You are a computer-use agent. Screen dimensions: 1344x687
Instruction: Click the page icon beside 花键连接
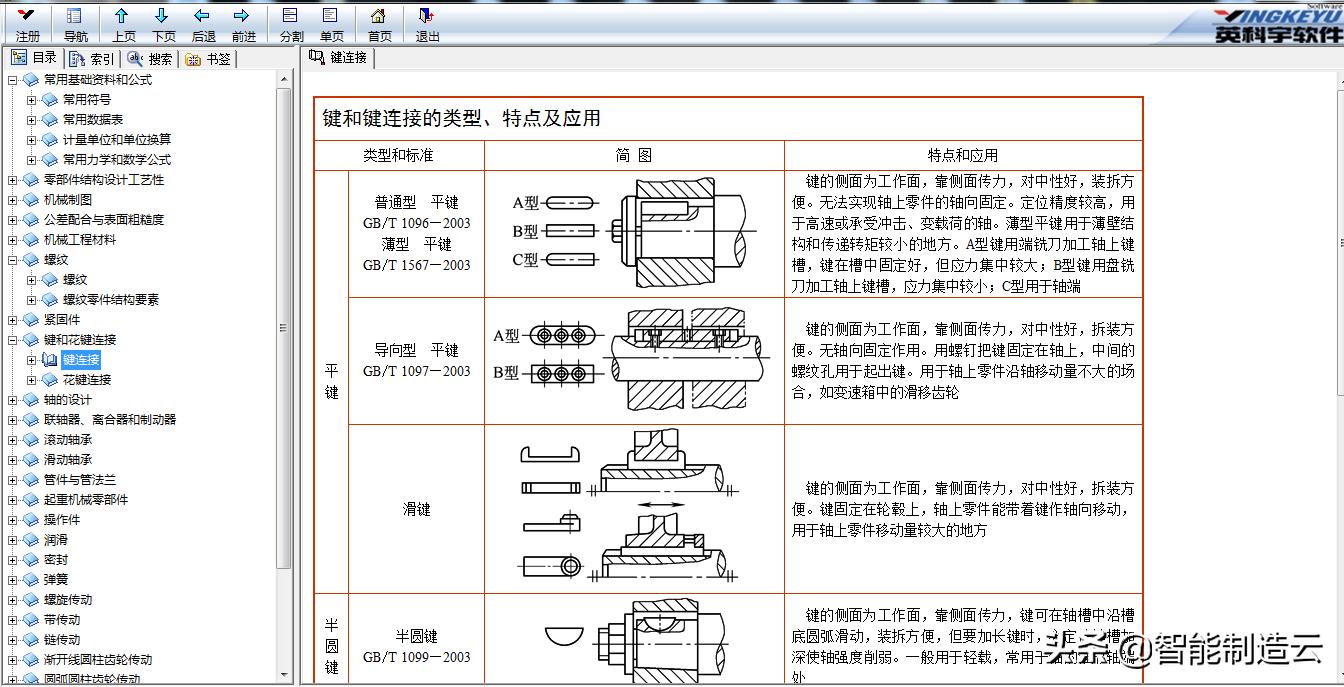click(x=49, y=380)
